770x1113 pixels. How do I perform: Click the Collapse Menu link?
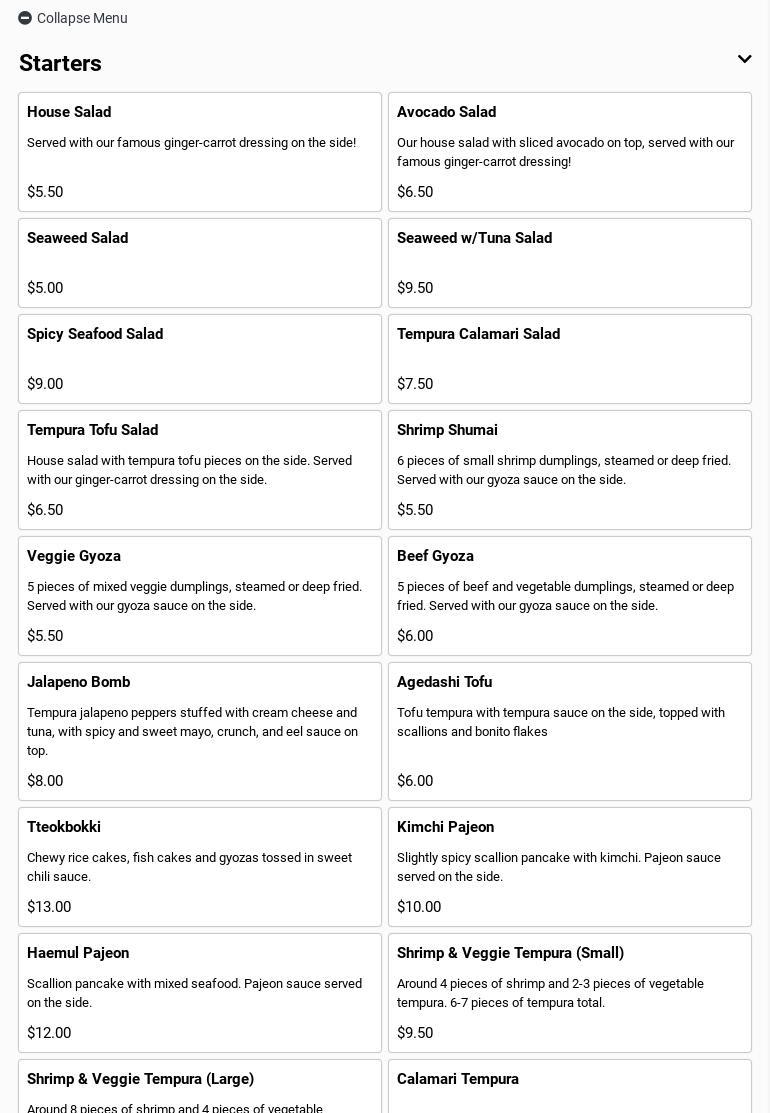pyautogui.click(x=82, y=18)
